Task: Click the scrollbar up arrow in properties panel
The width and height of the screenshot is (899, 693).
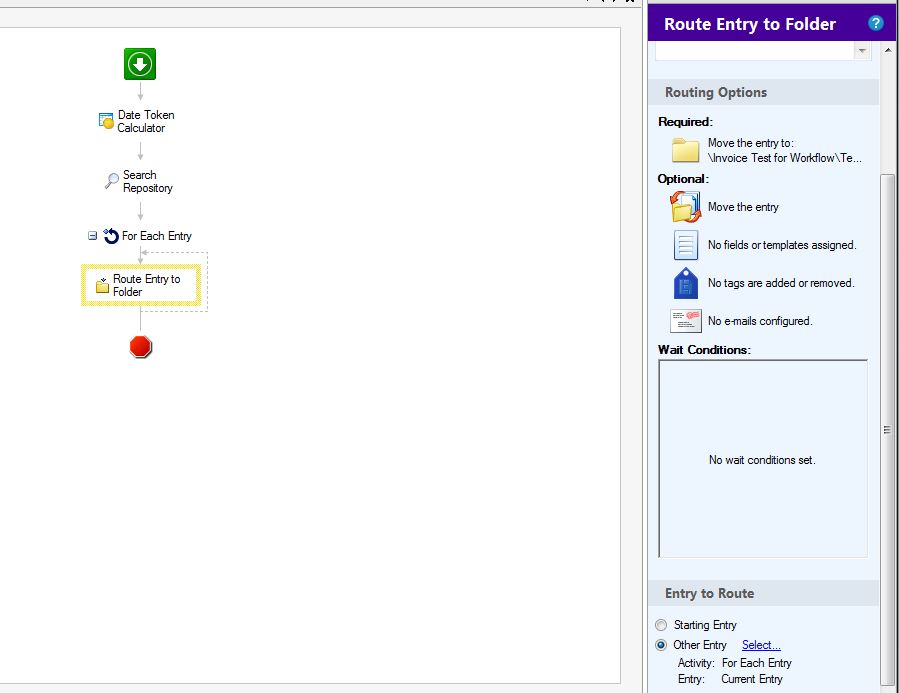Action: [888, 50]
